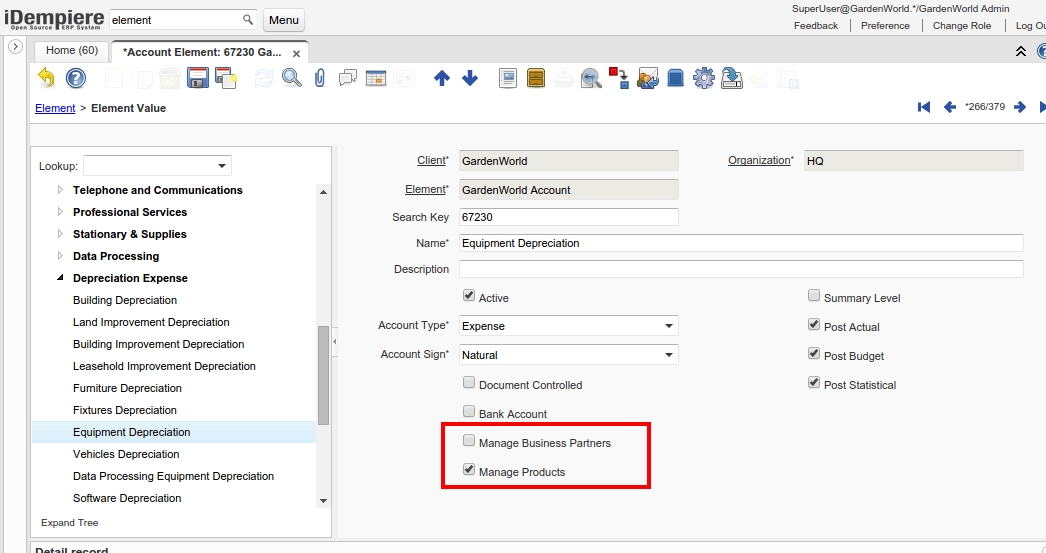Click into the Description input field
This screenshot has width=1046, height=553.
click(740, 269)
